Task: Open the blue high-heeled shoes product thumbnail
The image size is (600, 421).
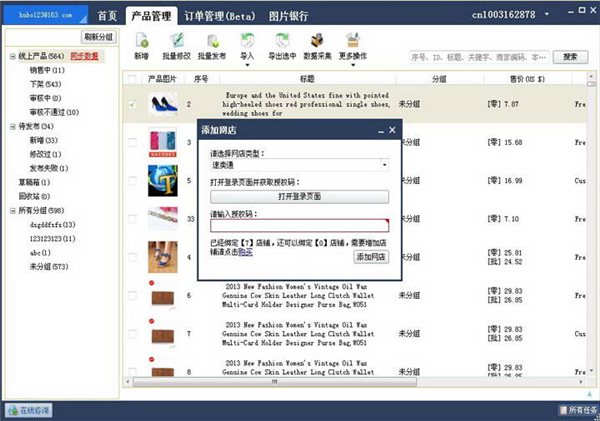Action: [163, 104]
